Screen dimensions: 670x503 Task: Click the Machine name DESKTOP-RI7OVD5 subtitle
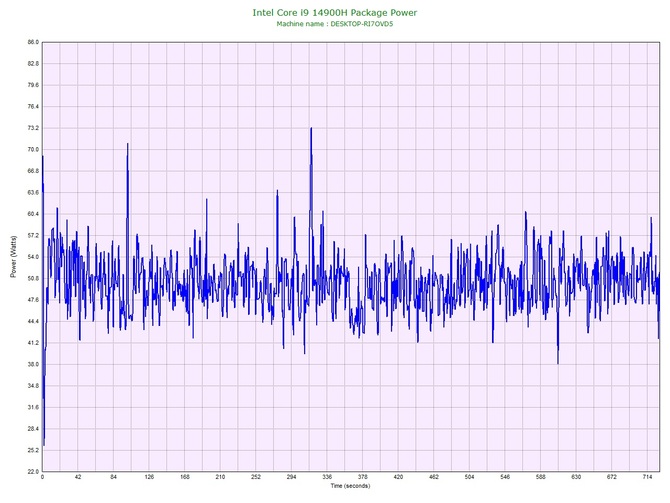pyautogui.click(x=335, y=24)
